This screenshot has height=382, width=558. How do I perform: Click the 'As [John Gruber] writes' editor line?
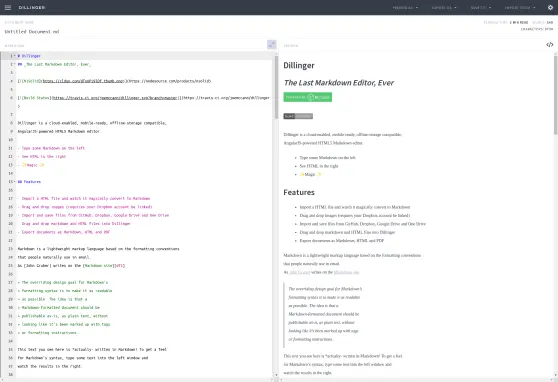(71, 266)
